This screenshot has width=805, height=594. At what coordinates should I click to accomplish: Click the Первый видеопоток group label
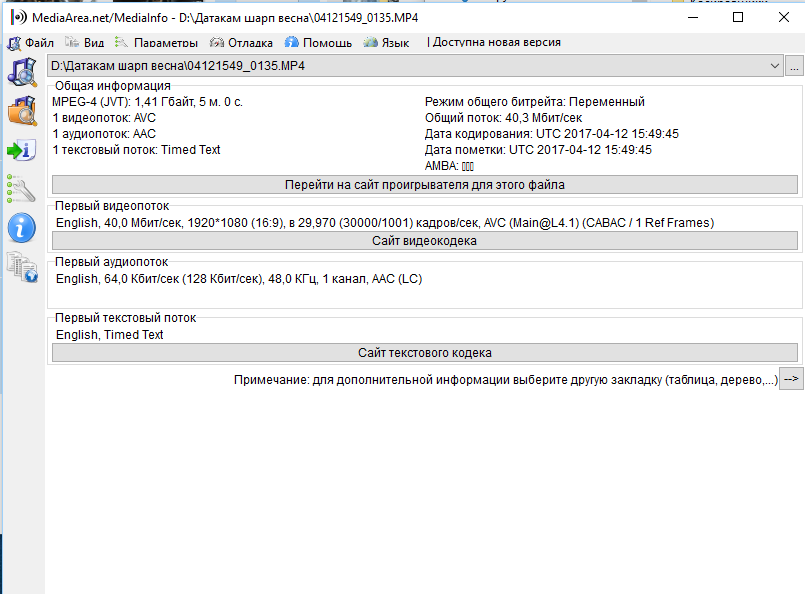(112, 206)
